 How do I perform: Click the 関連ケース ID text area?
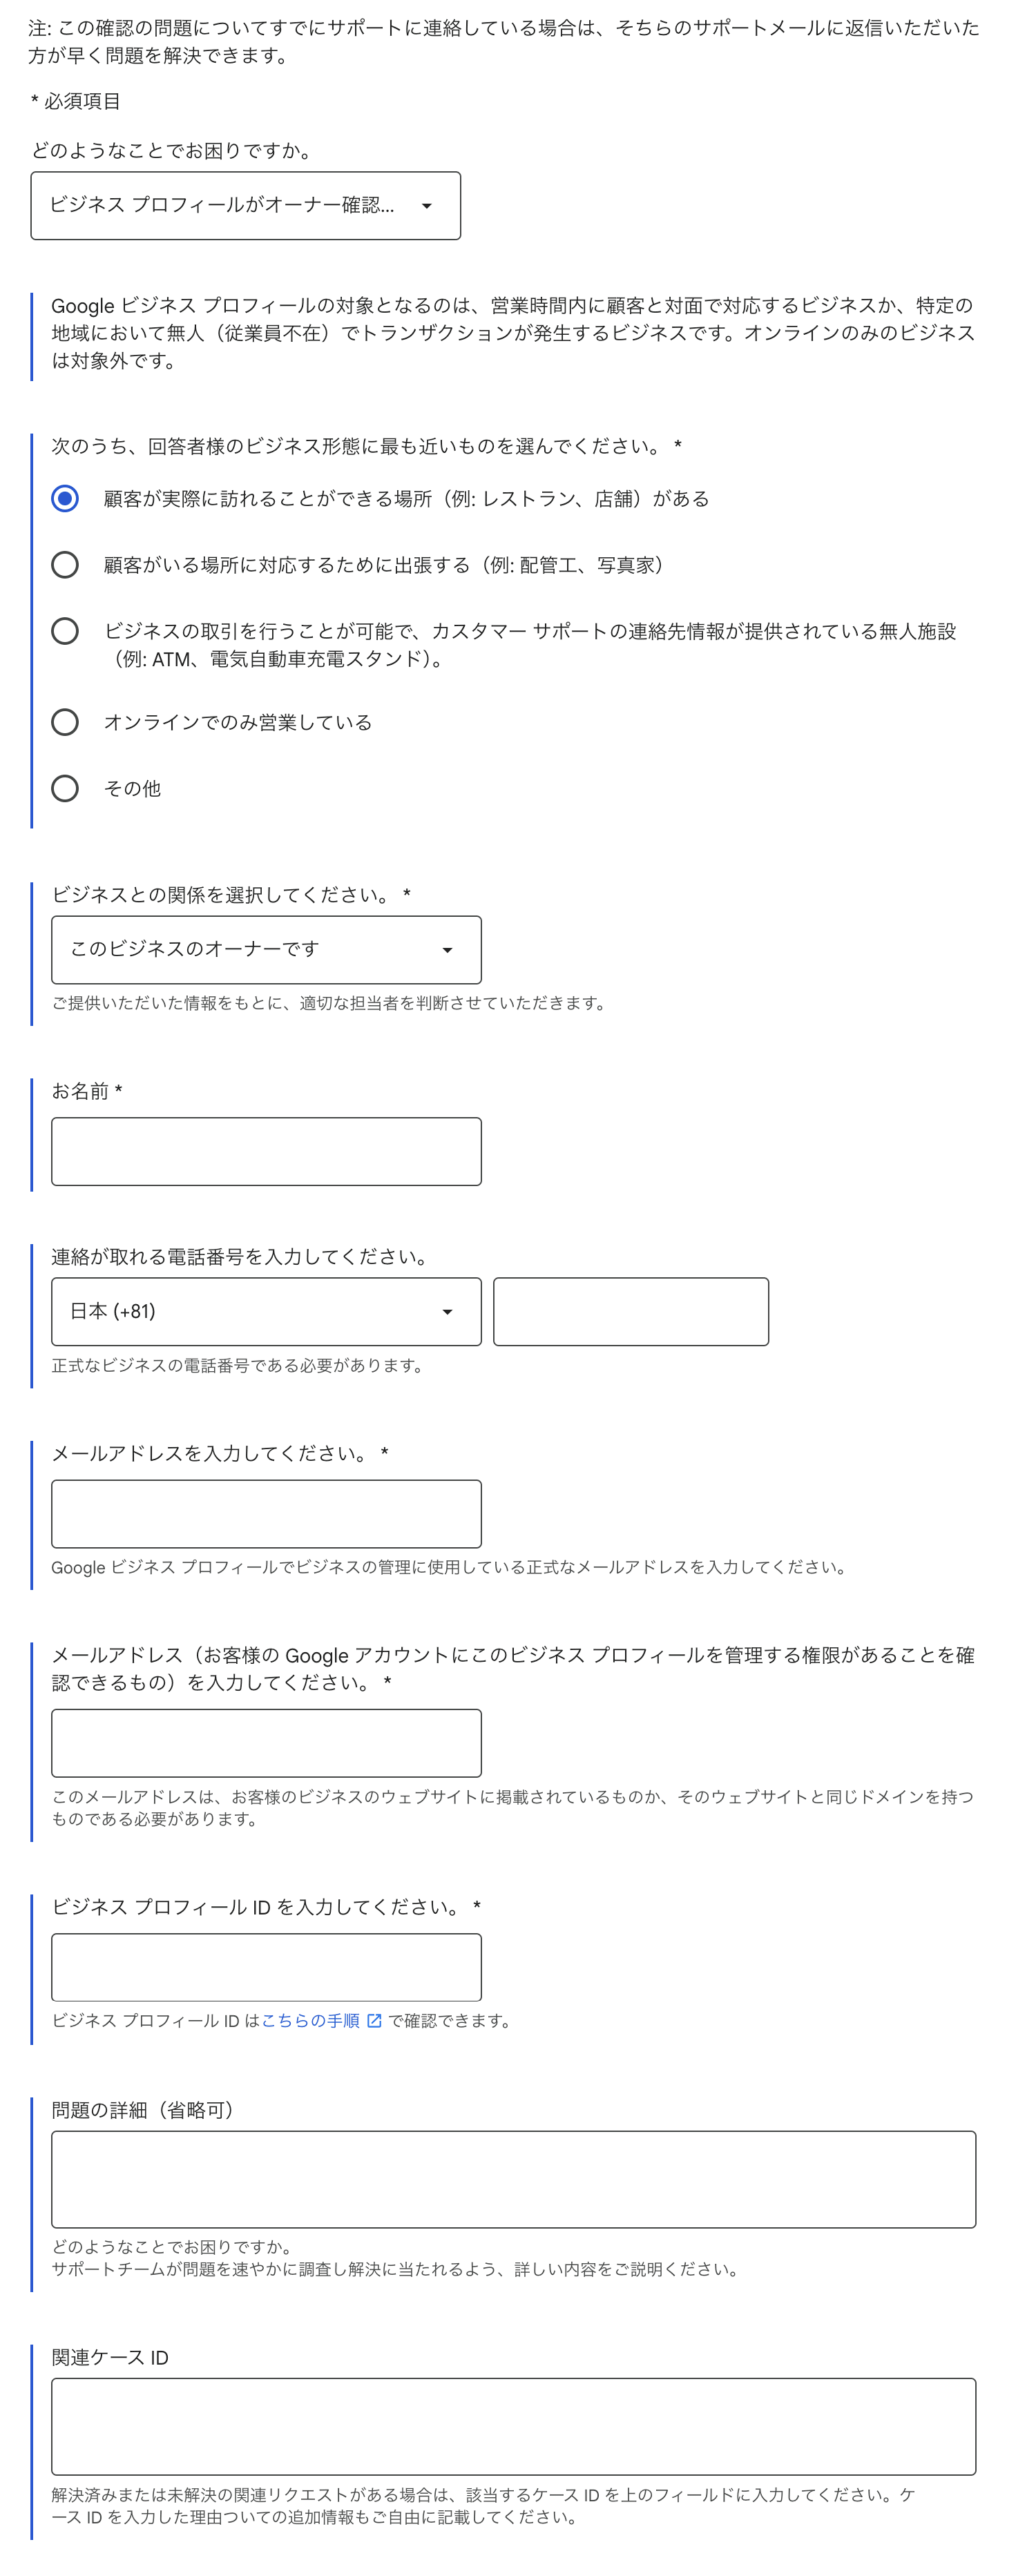pyautogui.click(x=514, y=2426)
